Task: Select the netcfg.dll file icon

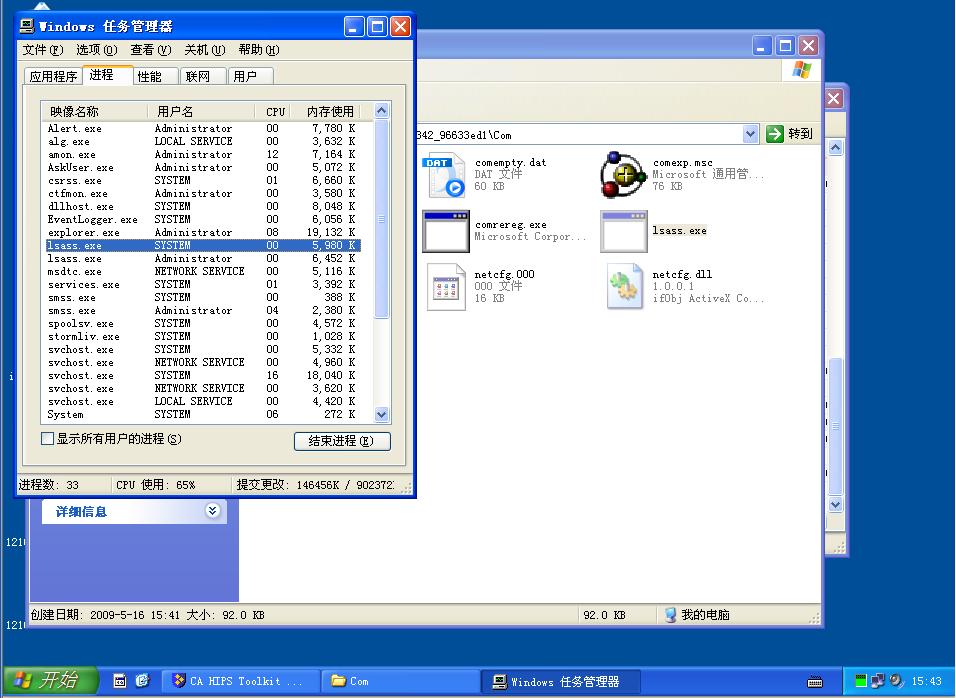Action: 623,287
